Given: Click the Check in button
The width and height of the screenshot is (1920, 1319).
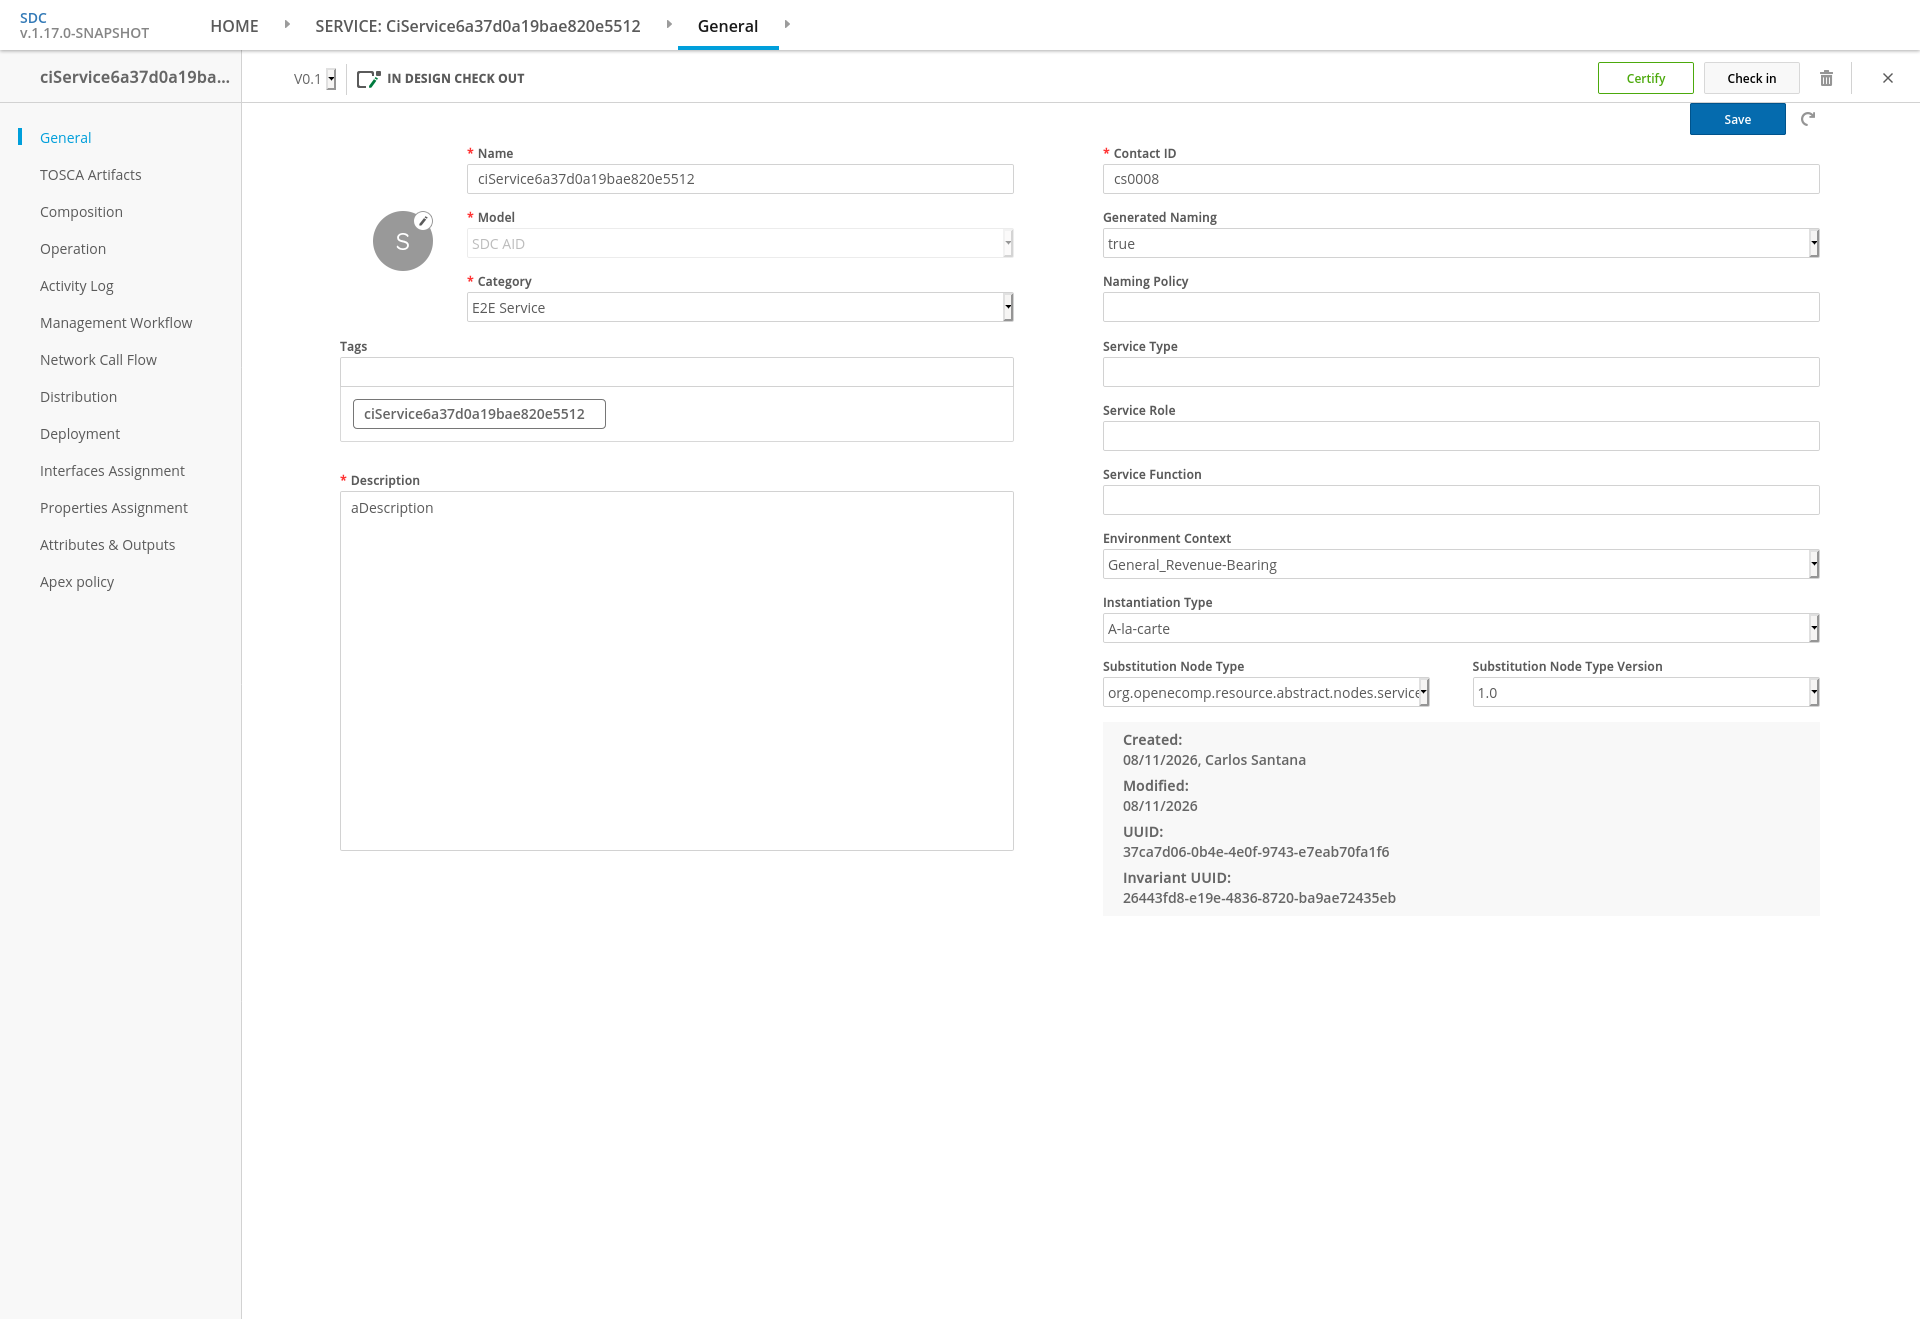Looking at the screenshot, I should [1752, 78].
